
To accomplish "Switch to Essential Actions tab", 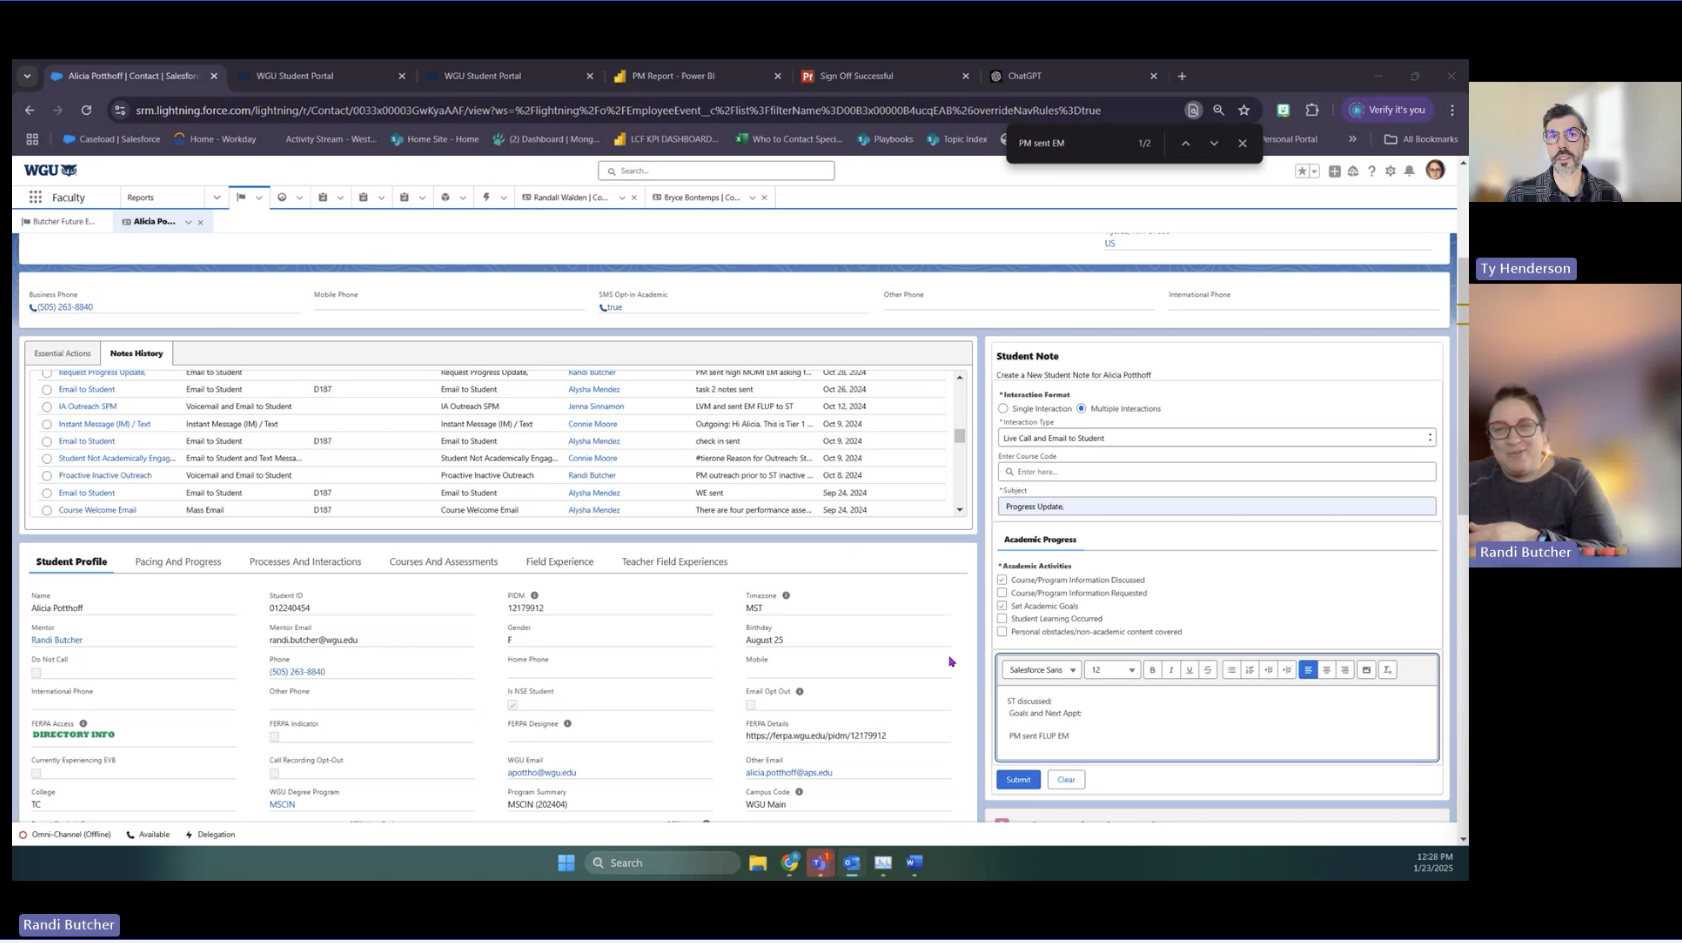I will point(62,353).
